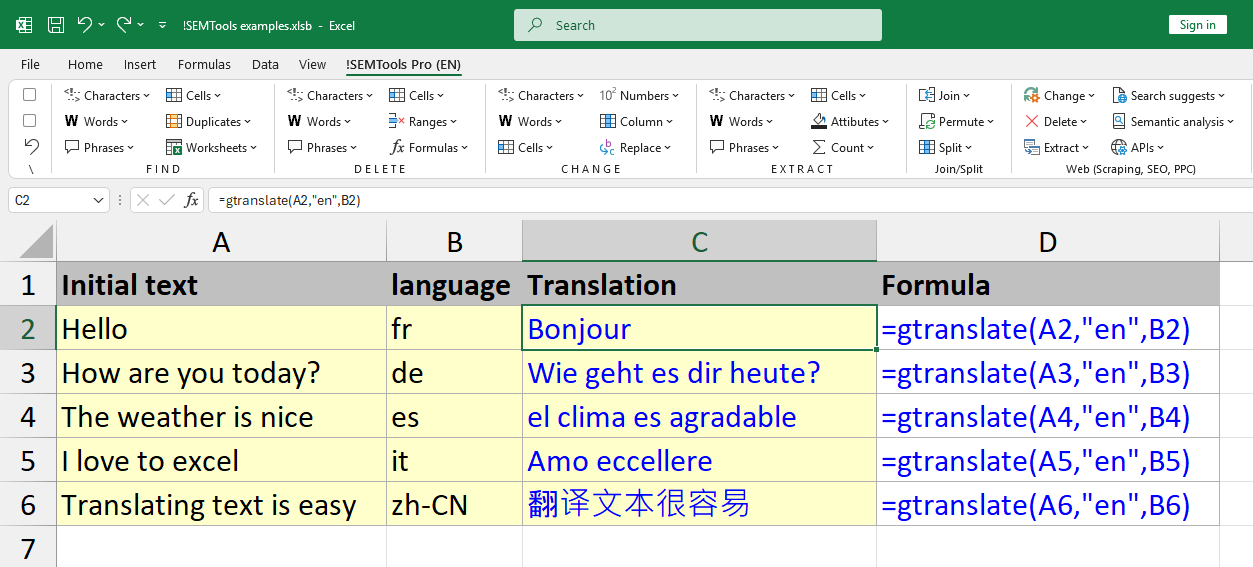Viewport: 1253px width, 567px height.
Task: Open Characters tool in the DELETE group
Action: [x=329, y=96]
